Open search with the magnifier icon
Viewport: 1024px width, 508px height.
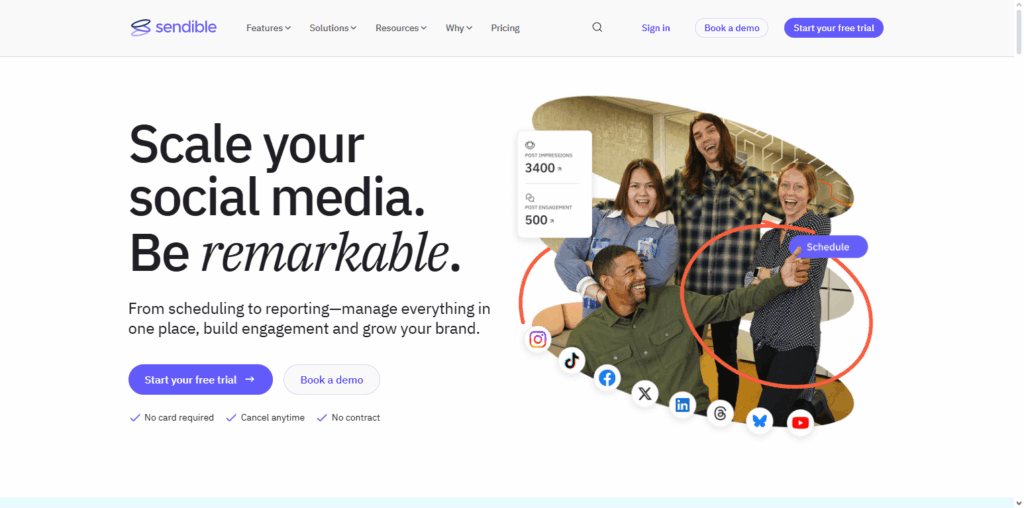(597, 28)
